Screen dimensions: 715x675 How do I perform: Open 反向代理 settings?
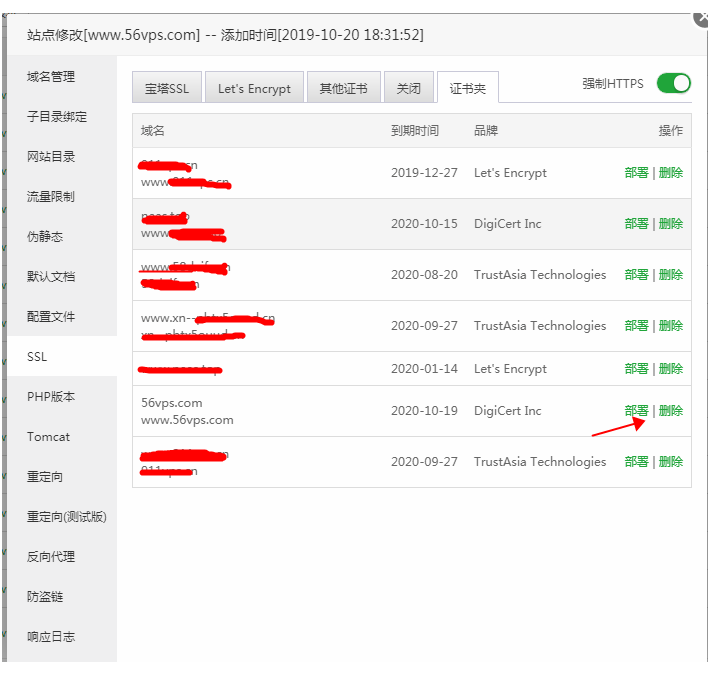pyautogui.click(x=51, y=557)
